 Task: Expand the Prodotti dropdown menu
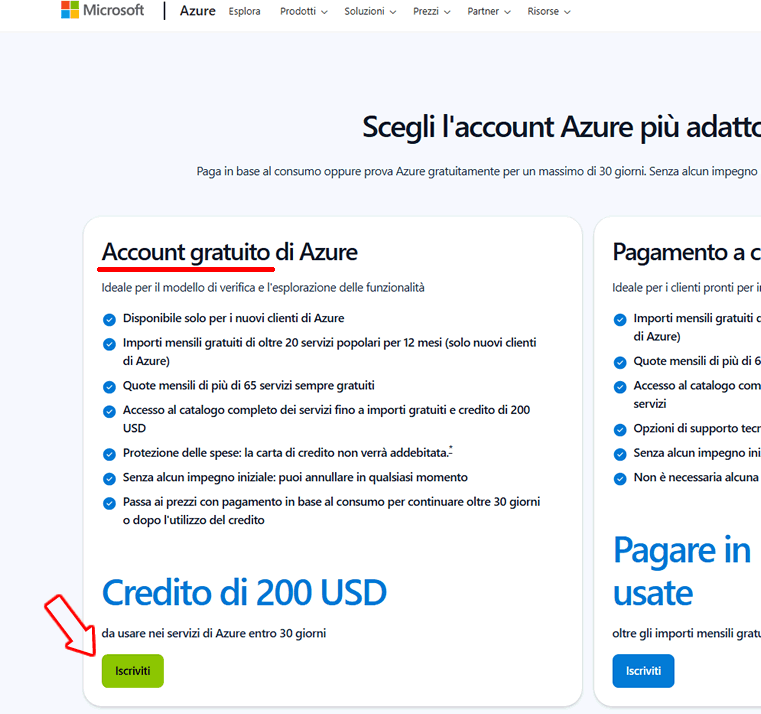pyautogui.click(x=303, y=11)
